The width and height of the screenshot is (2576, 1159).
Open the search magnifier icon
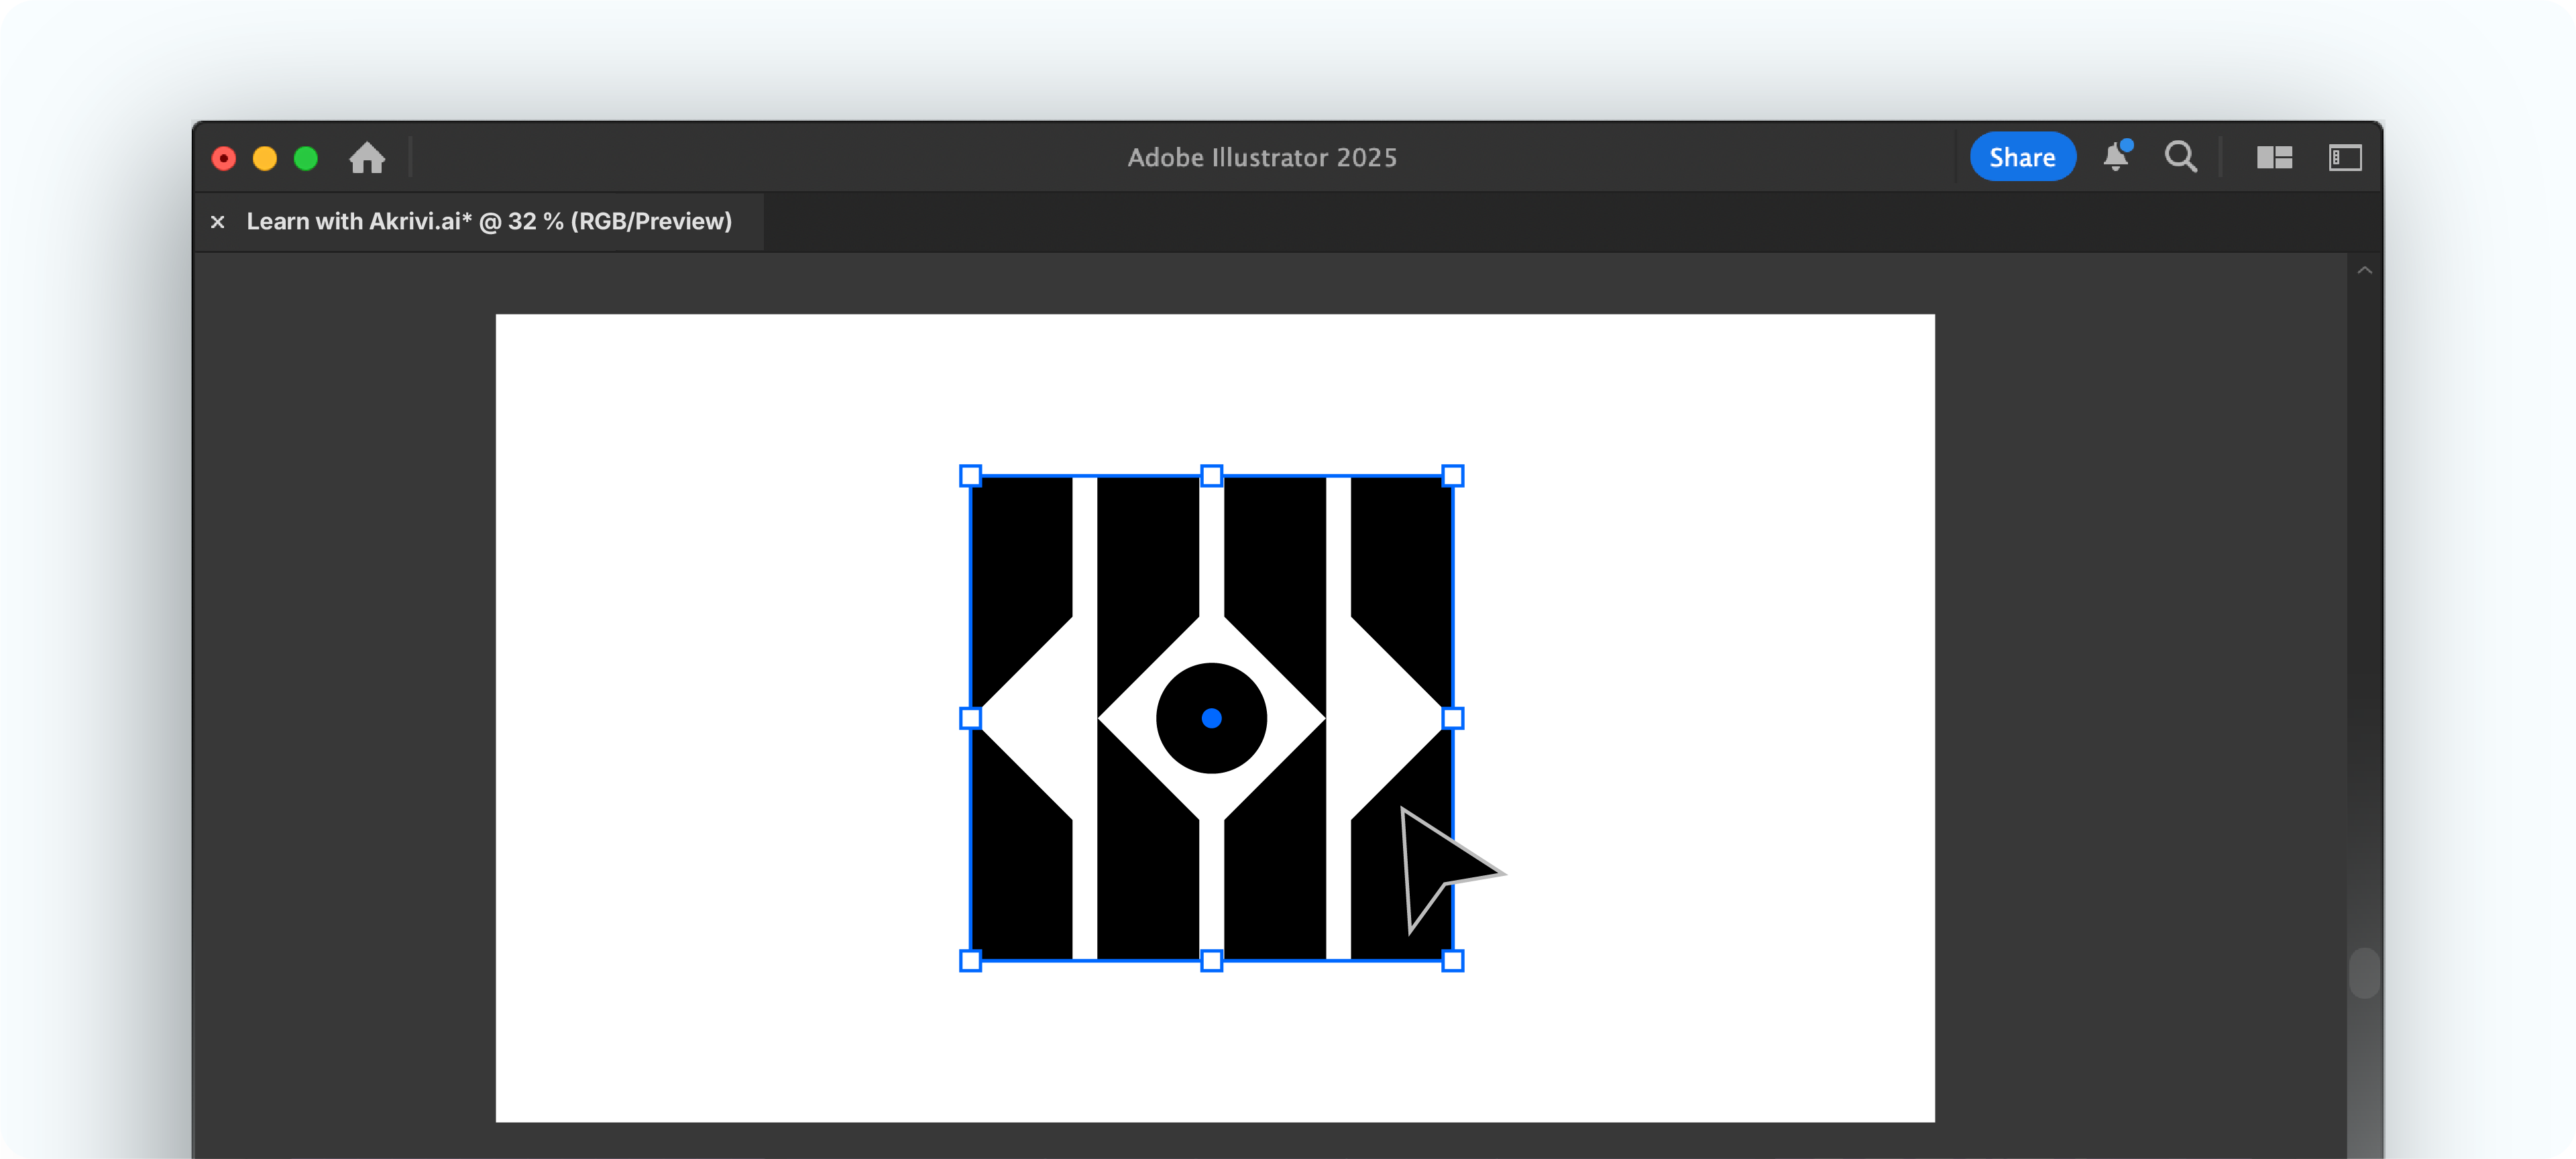tap(2180, 157)
